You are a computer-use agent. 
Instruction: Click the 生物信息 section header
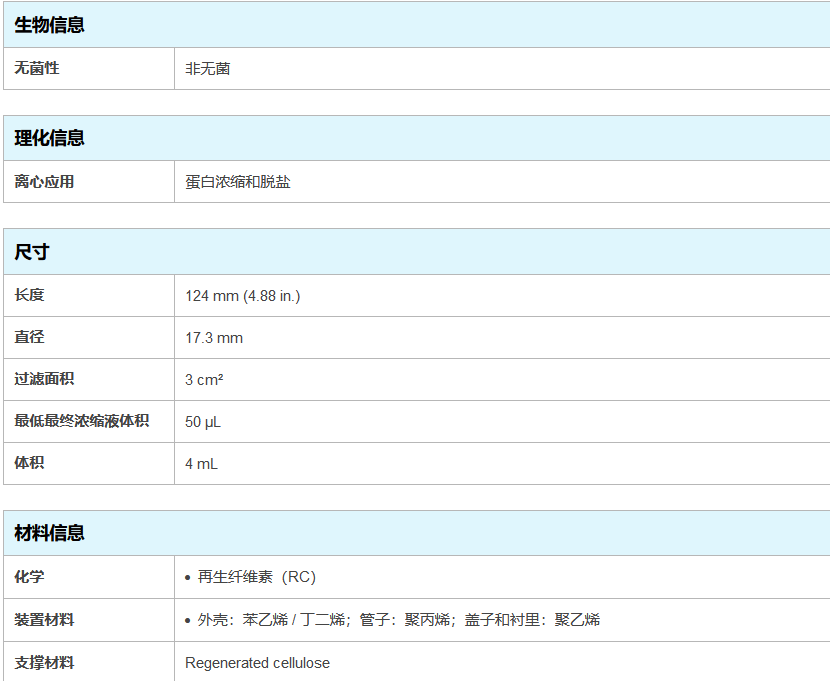click(x=49, y=25)
